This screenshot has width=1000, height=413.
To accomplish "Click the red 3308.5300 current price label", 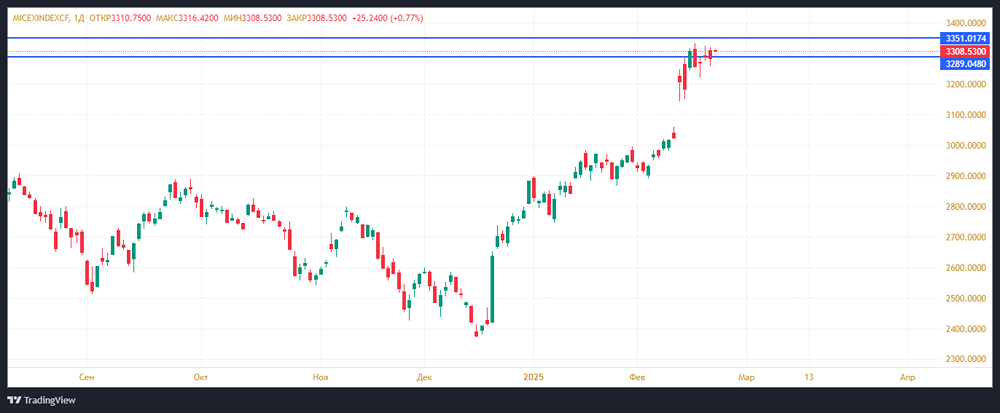I will (x=965, y=51).
